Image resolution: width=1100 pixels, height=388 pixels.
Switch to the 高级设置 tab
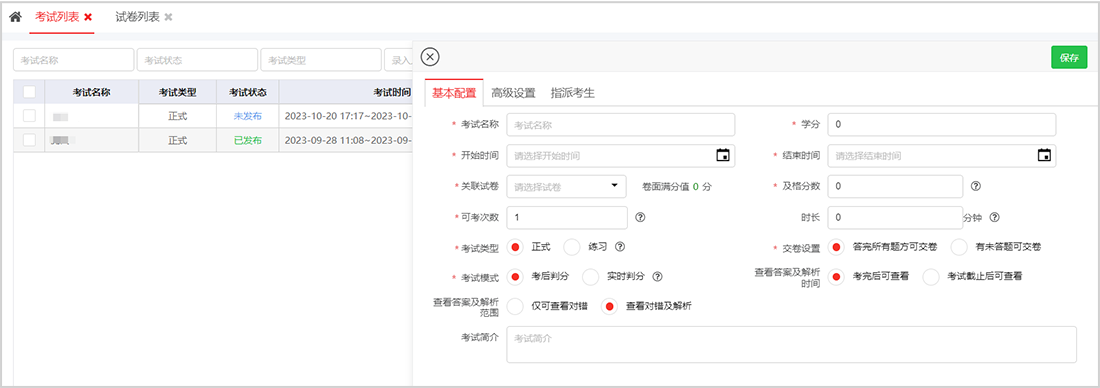[x=514, y=93]
